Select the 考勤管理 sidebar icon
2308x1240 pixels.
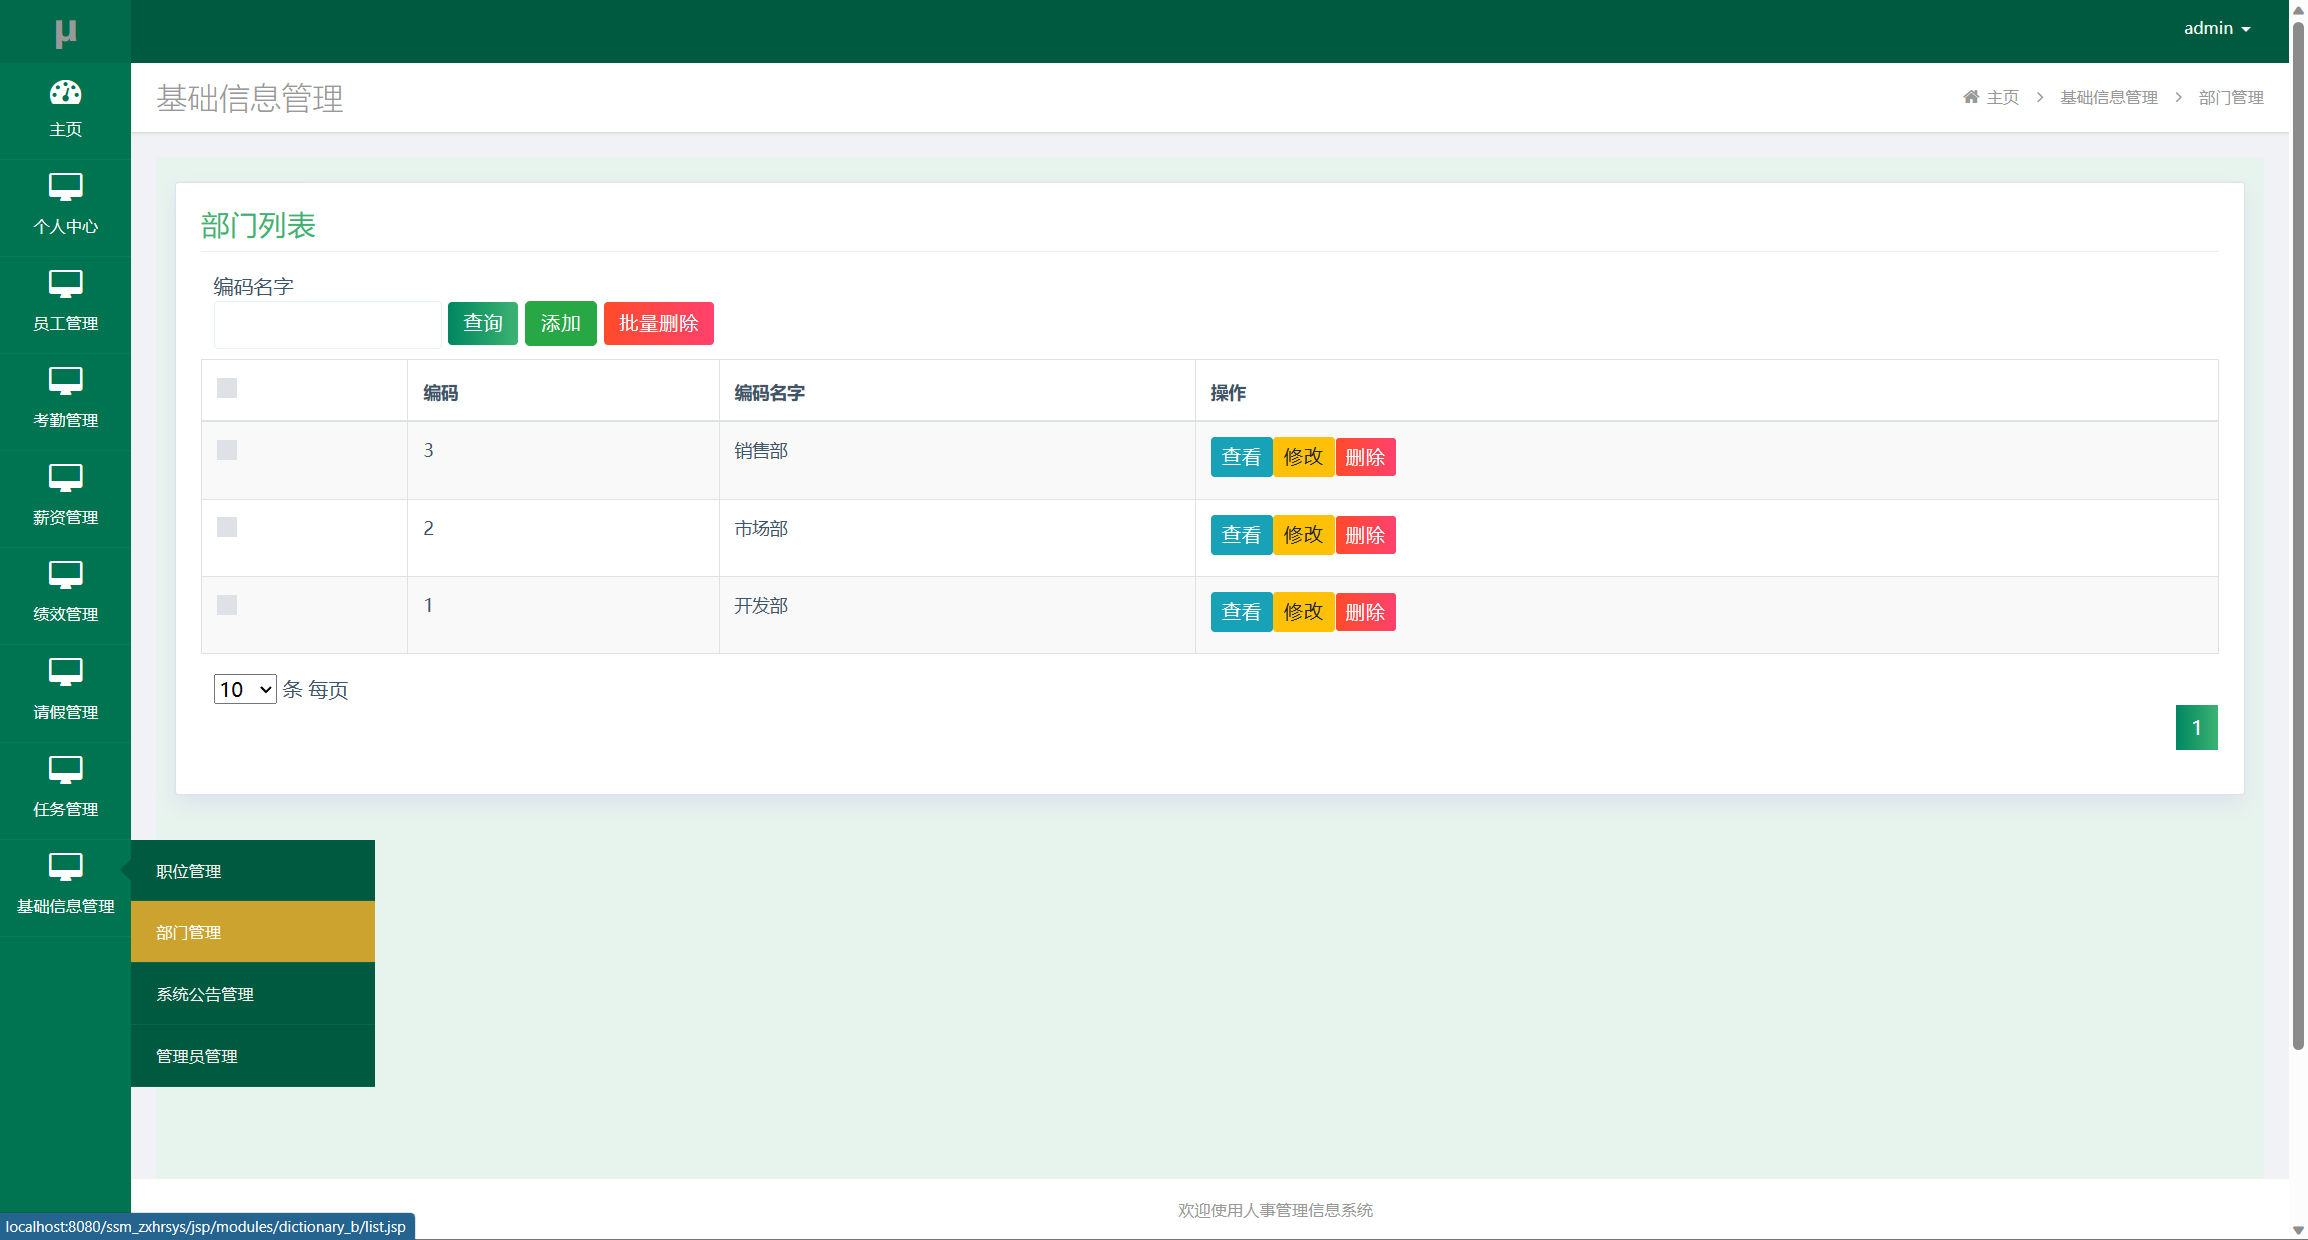(65, 381)
